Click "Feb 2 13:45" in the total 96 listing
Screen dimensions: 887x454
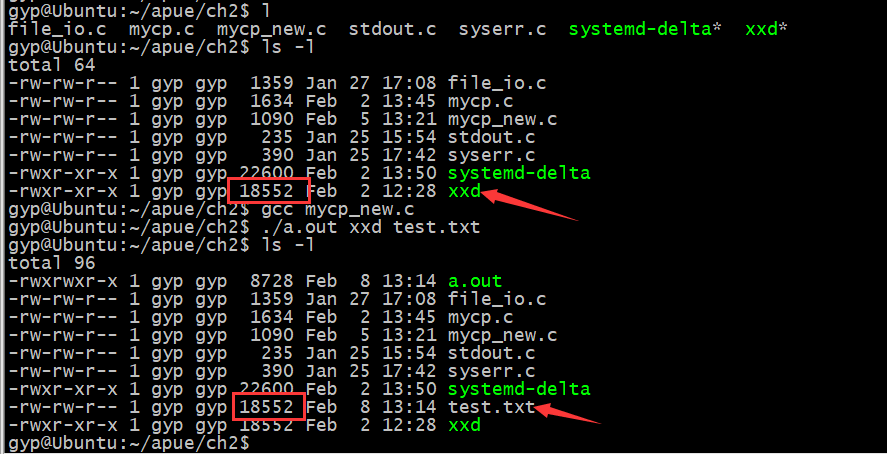click(x=371, y=317)
